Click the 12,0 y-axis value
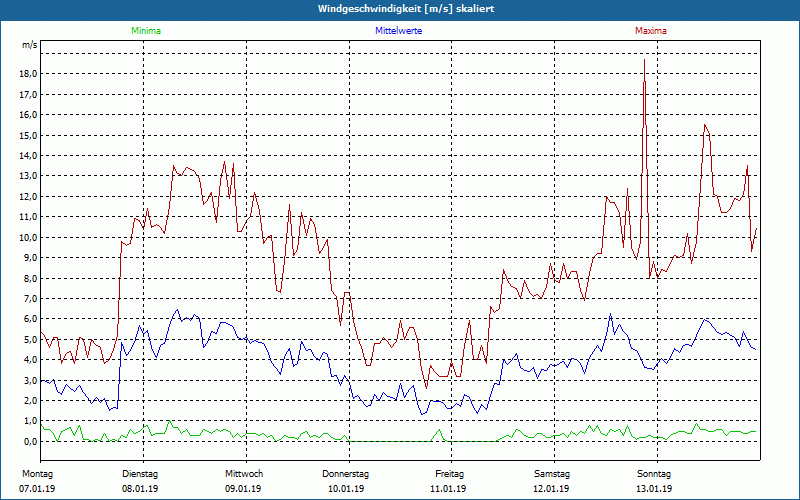Image resolution: width=800 pixels, height=500 pixels. point(29,196)
